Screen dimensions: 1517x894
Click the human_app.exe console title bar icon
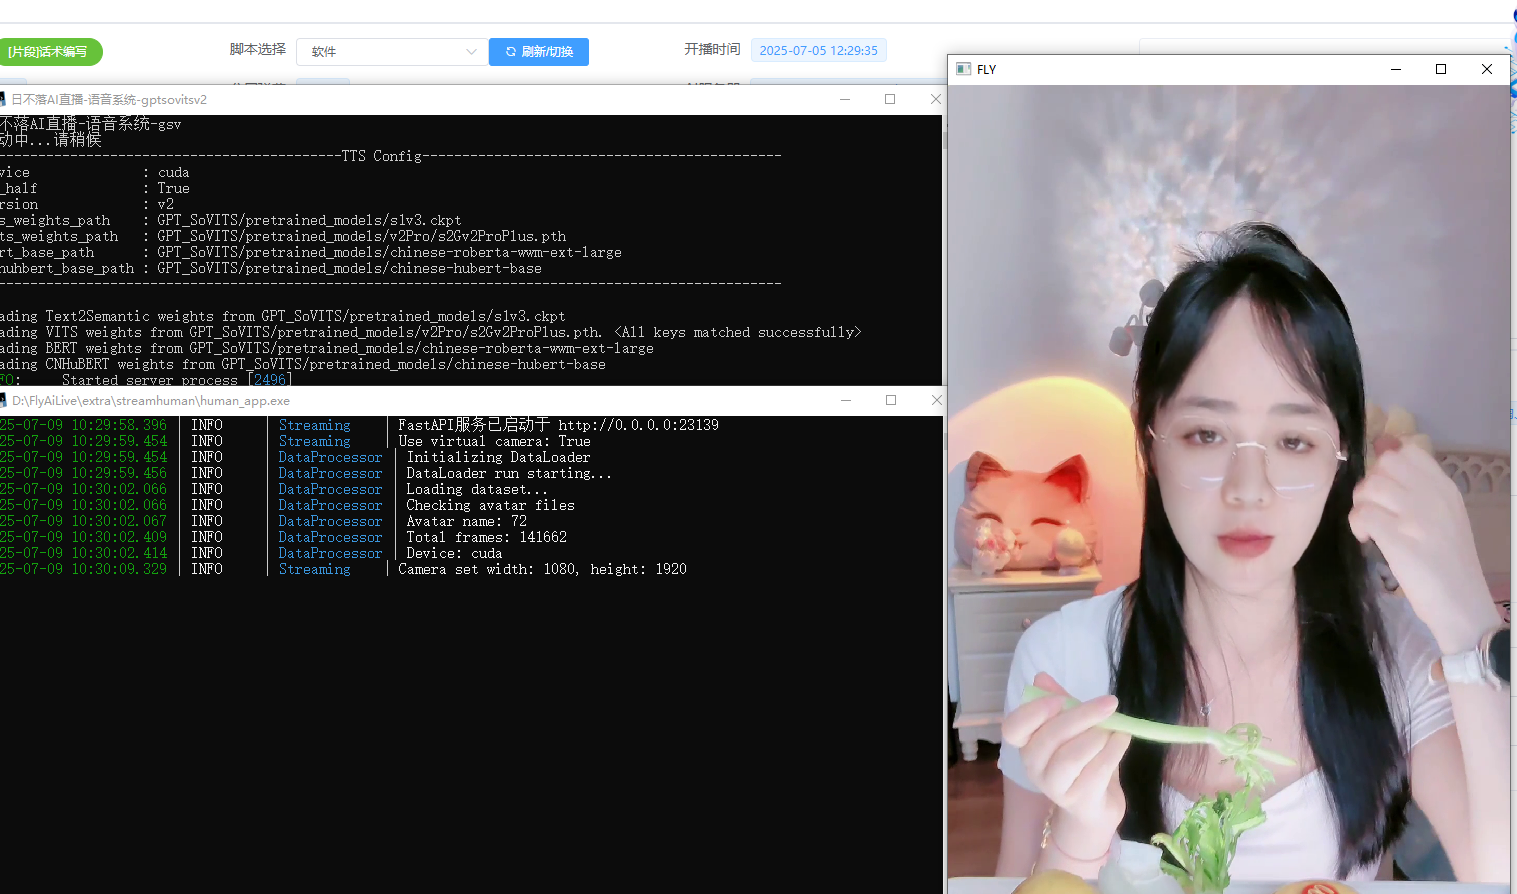[3, 400]
